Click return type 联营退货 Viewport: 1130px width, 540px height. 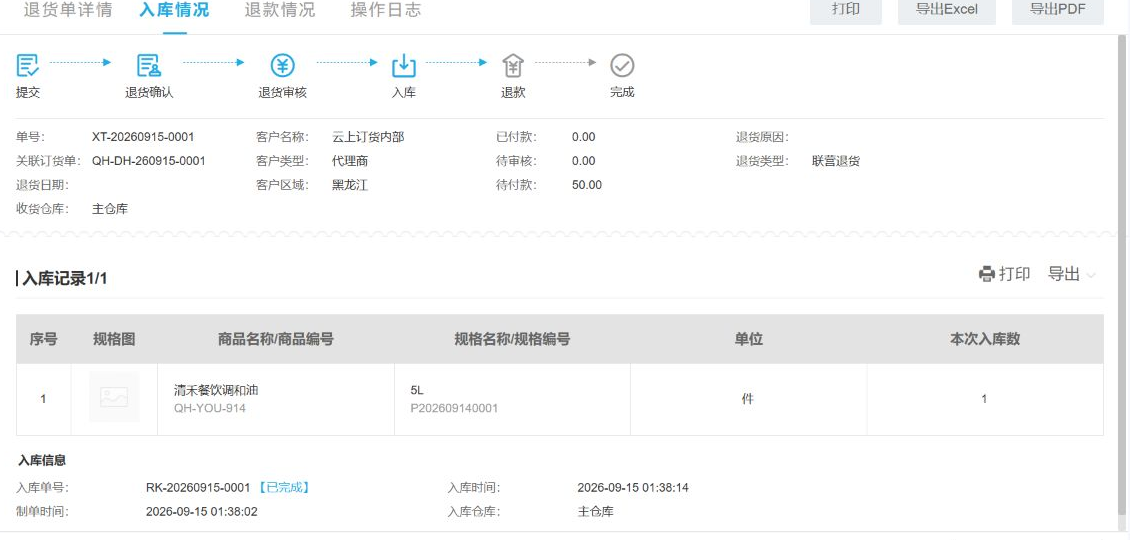[836, 161]
